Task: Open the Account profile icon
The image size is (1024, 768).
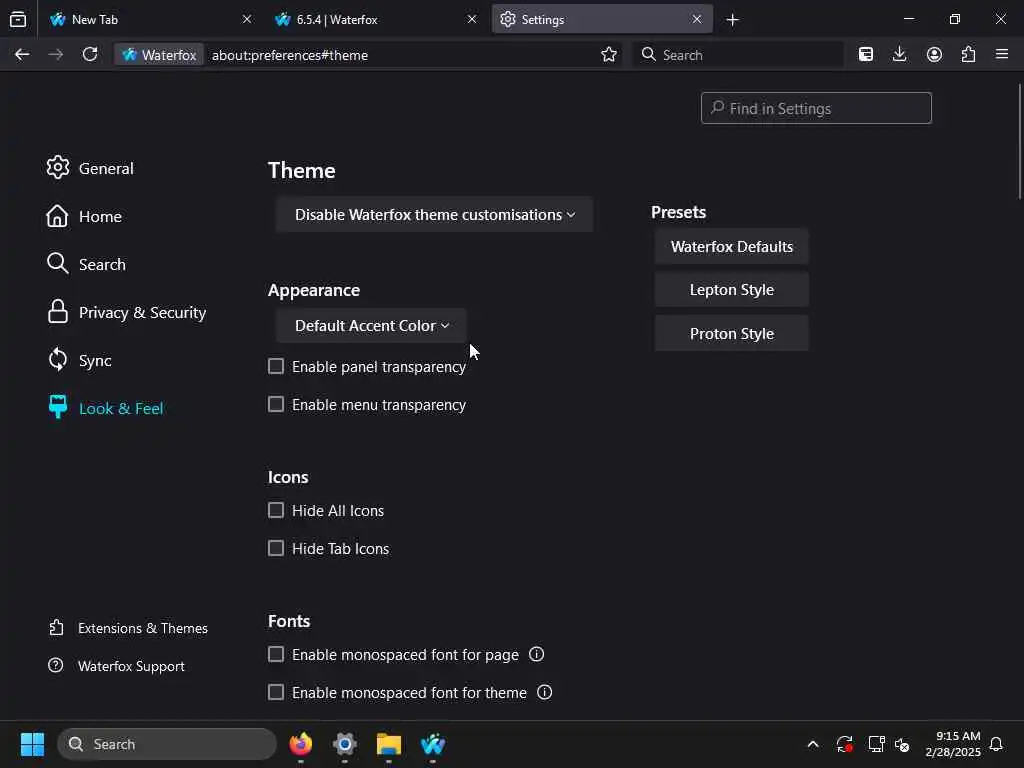Action: pyautogui.click(x=934, y=55)
